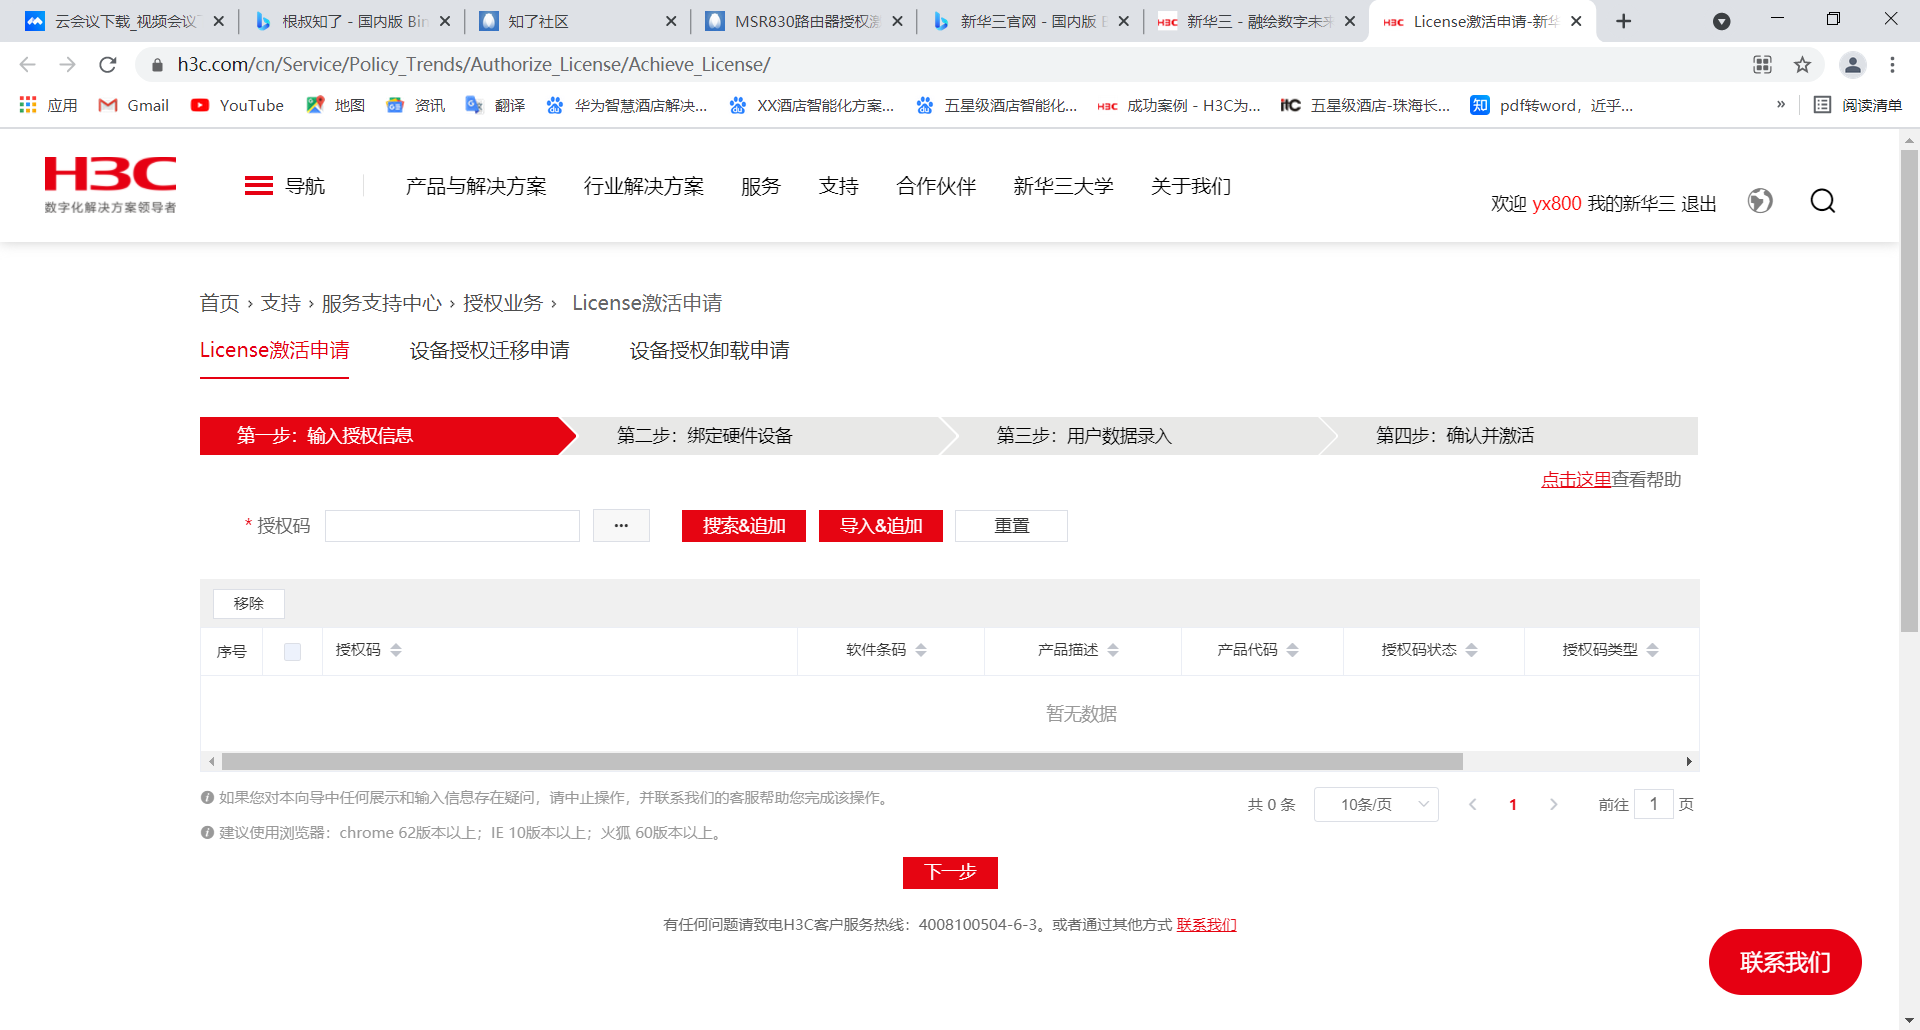
Task: Open the YouTube bookmark
Action: [237, 105]
